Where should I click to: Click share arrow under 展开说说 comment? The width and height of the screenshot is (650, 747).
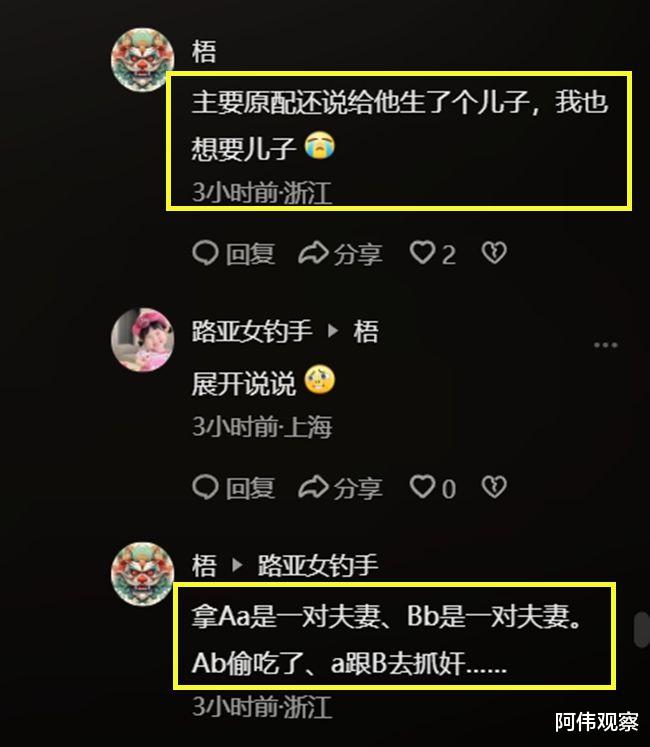[x=313, y=487]
